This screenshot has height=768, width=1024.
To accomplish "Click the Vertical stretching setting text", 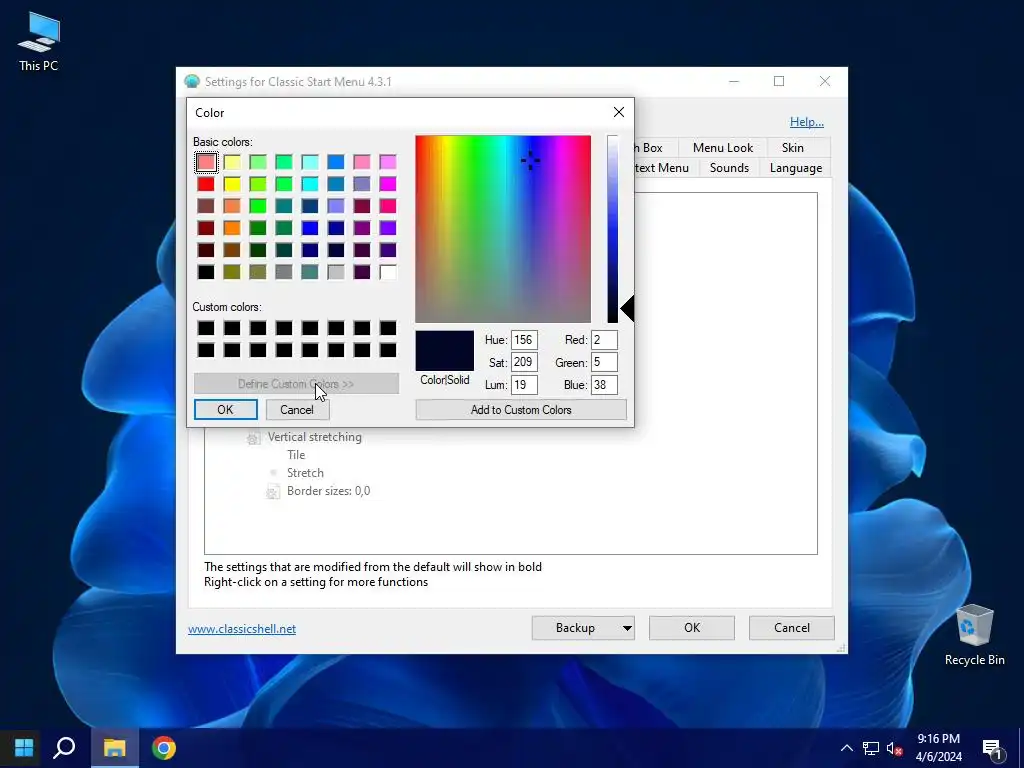I will [315, 437].
